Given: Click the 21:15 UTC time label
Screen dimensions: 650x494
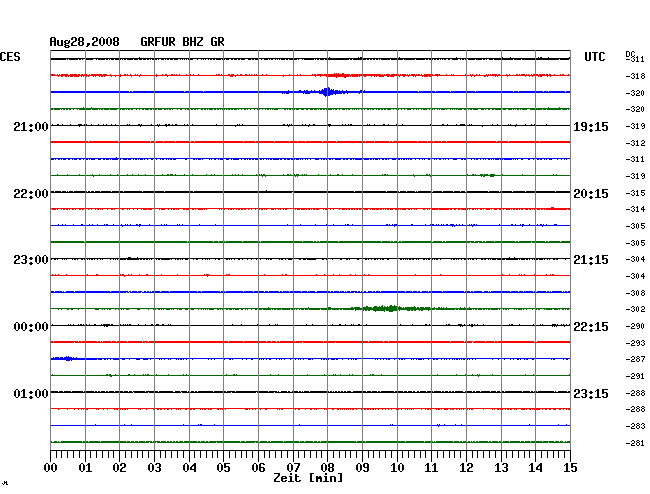Looking at the screenshot, I should [x=591, y=260].
